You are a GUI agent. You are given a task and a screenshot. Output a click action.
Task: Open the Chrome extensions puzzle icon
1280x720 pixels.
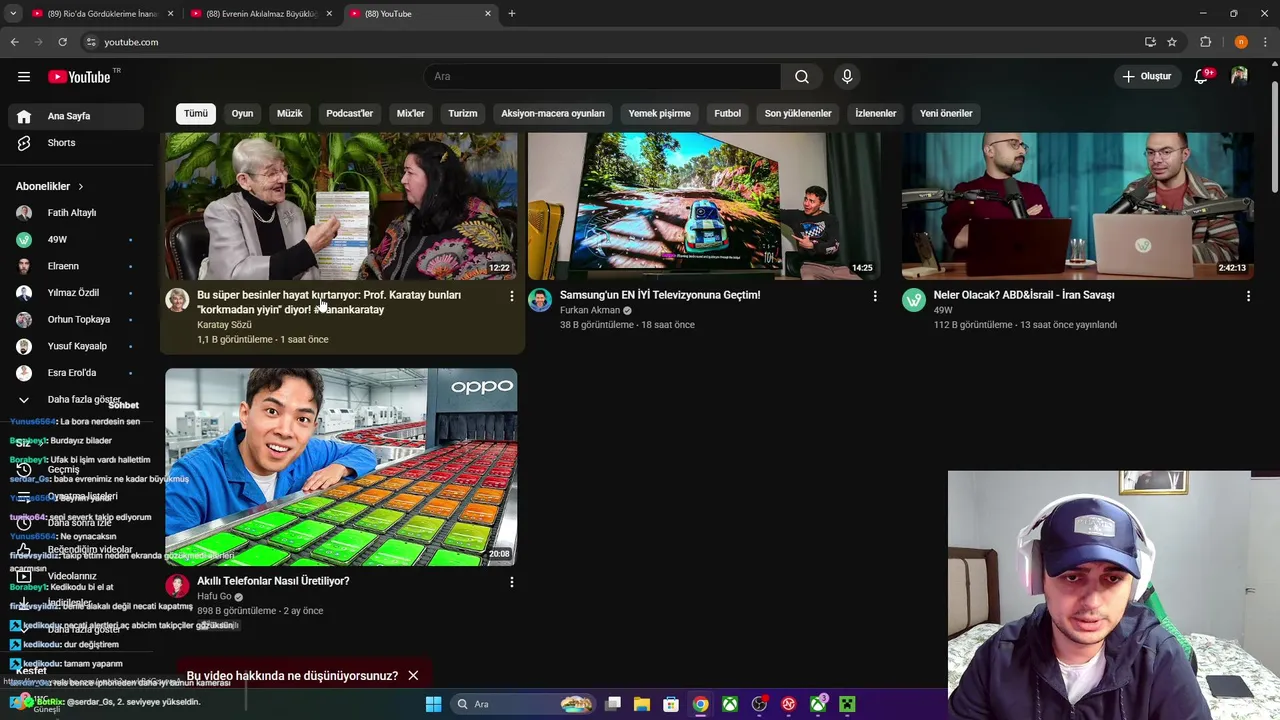tap(1206, 42)
